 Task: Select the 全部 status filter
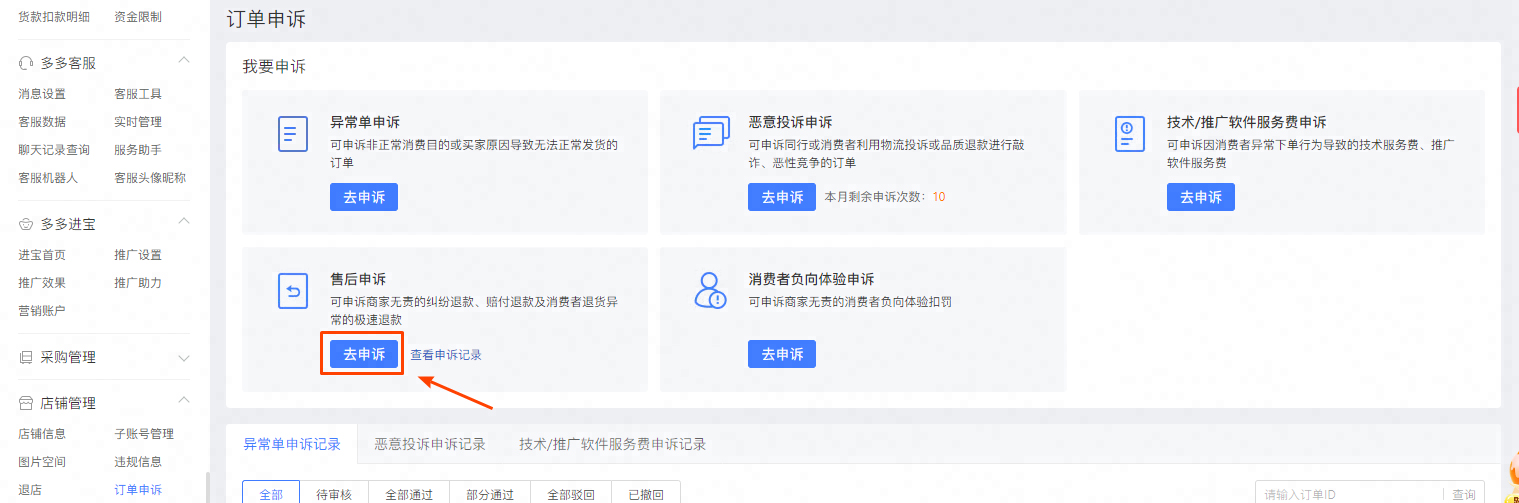point(271,494)
